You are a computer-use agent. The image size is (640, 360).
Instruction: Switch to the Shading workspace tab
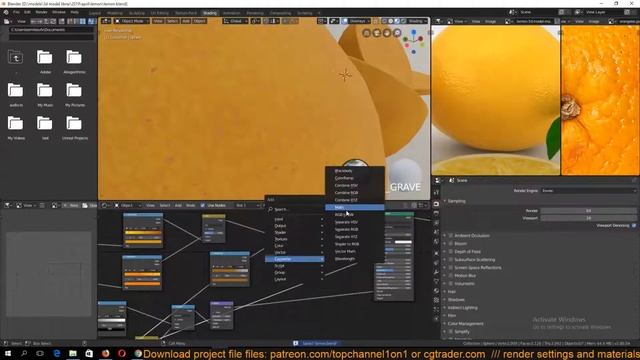210,13
